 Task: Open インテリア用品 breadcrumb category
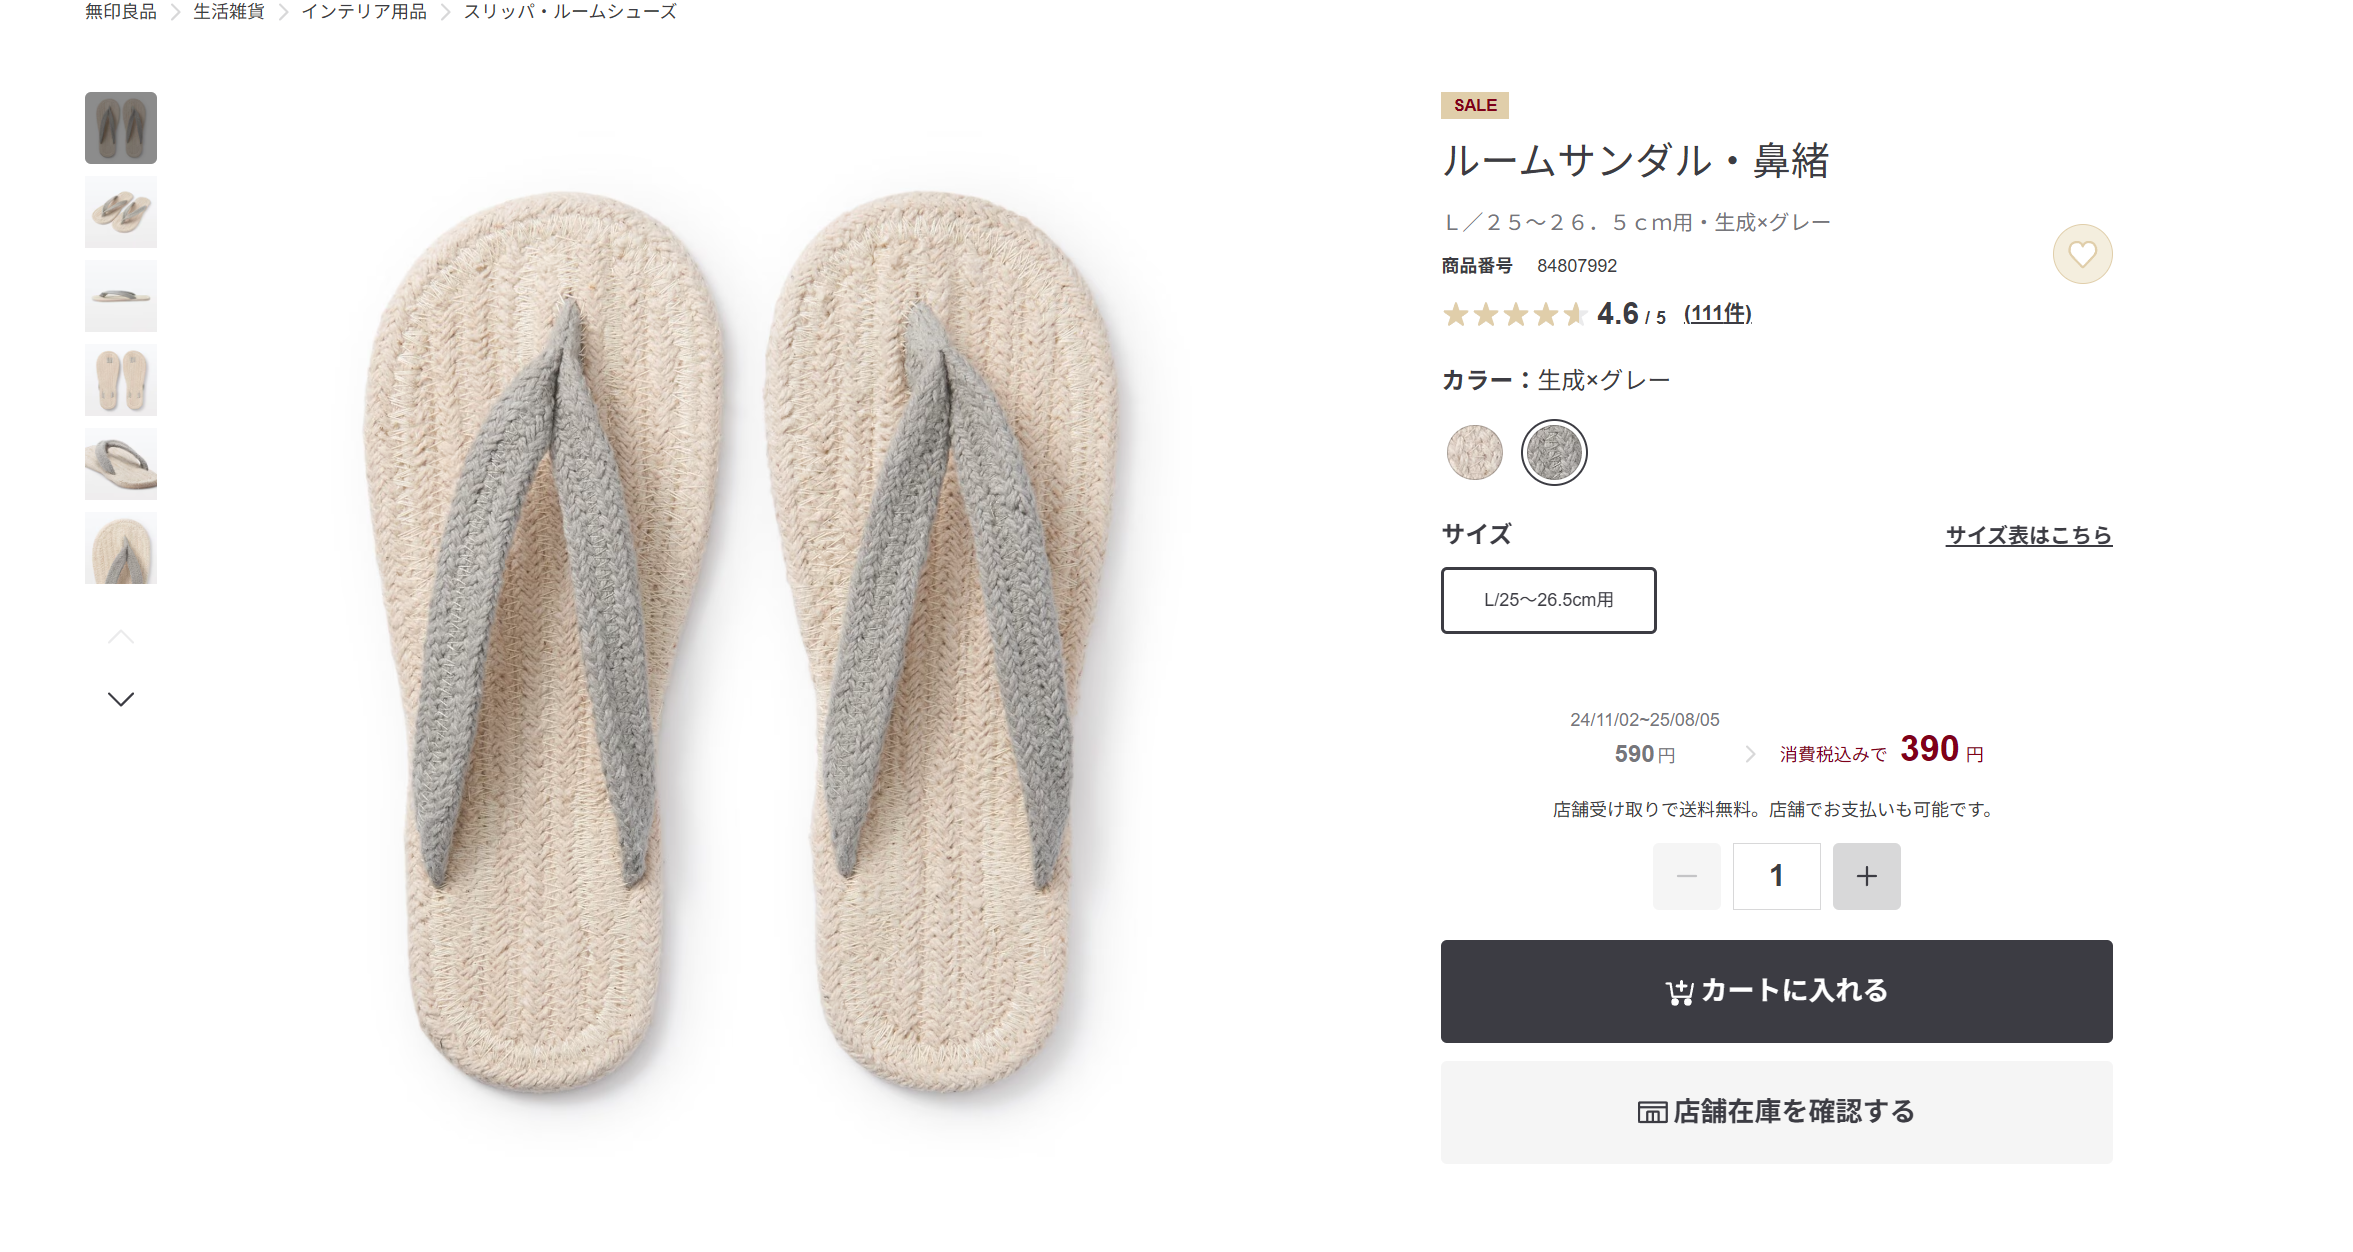[x=364, y=12]
